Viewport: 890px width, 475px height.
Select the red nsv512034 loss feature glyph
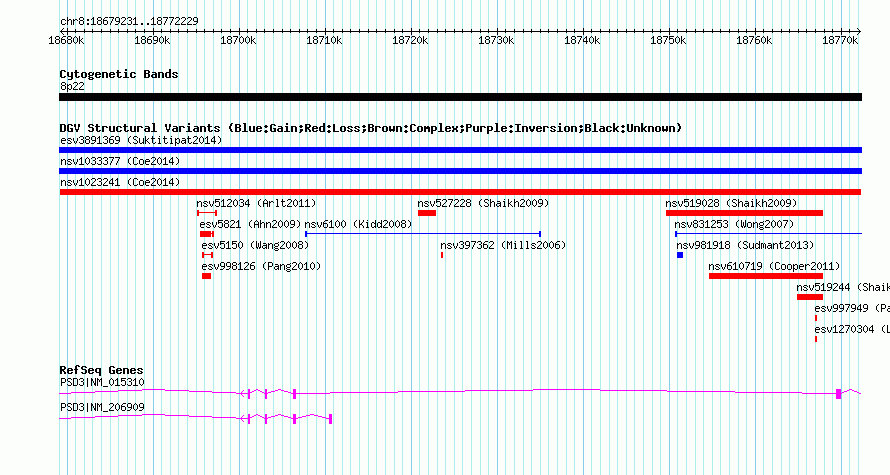[207, 213]
